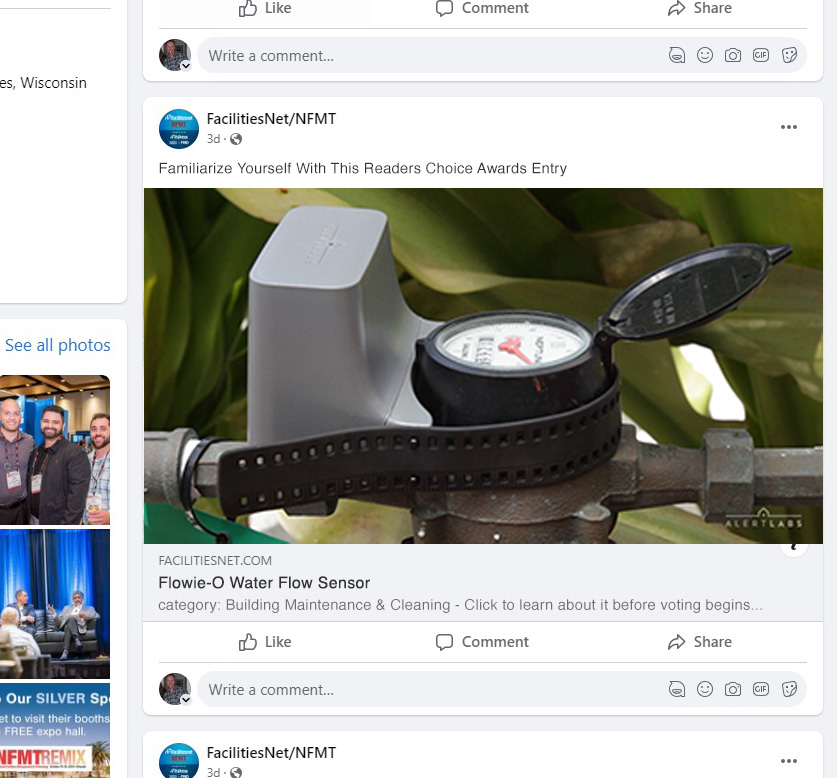Share the post above the Flowie-O post
This screenshot has height=778, width=837.
tap(699, 9)
